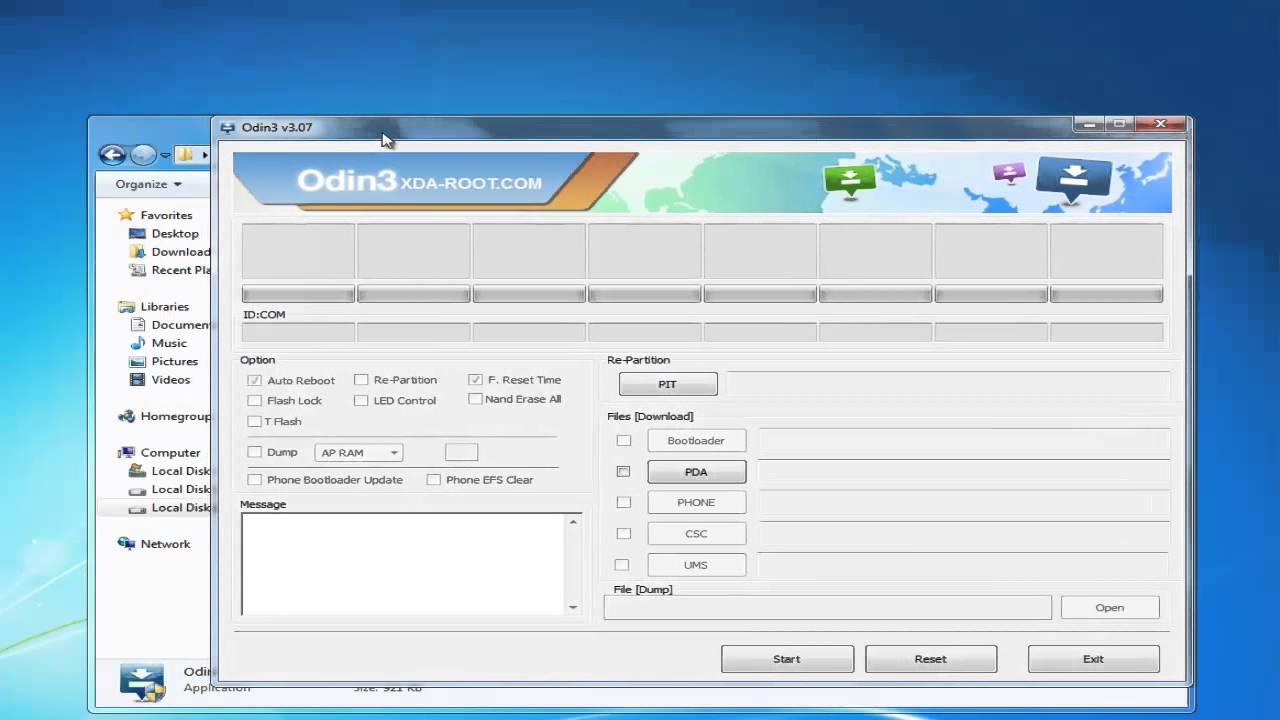Click the PHONE file button
The image size is (1280, 720).
[x=696, y=502]
